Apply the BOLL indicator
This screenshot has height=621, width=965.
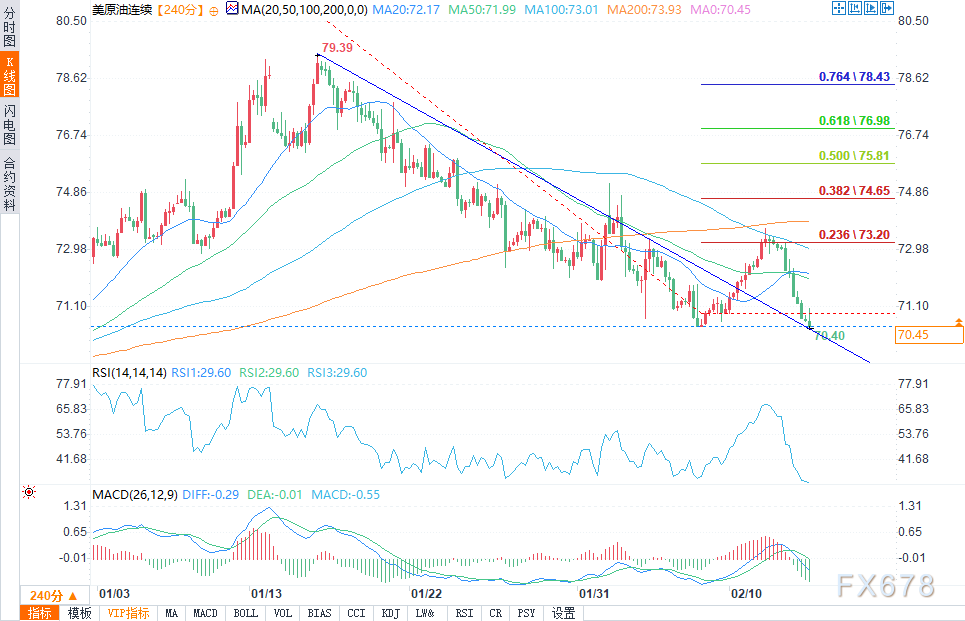coord(244,613)
